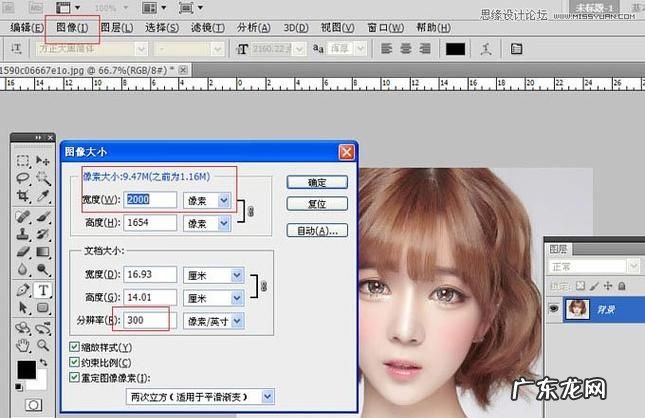Hide the 背景 layer with eye icon
Image resolution: width=645 pixels, height=418 pixels.
tap(554, 309)
